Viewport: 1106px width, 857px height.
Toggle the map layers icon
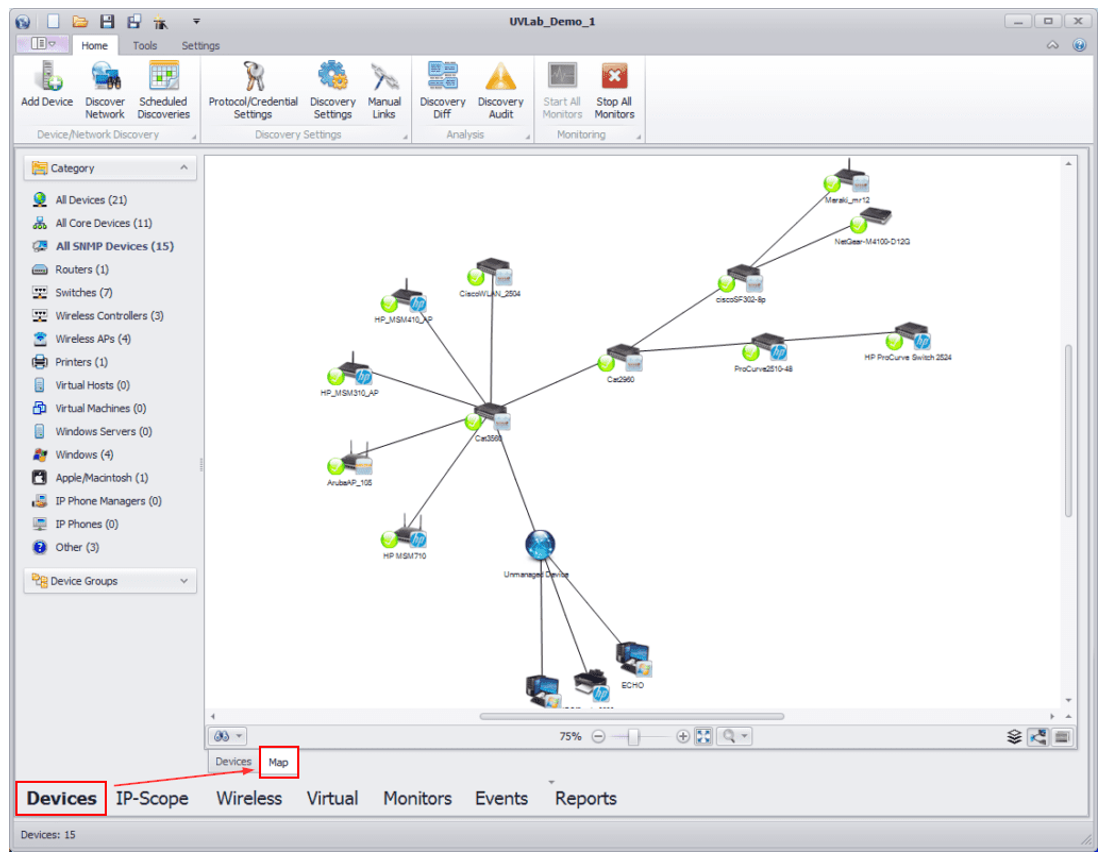(x=1015, y=737)
